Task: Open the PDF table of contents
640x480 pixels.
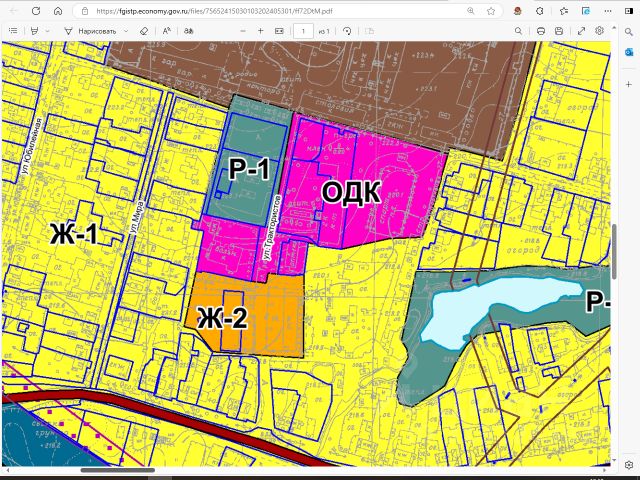Action: [13, 31]
